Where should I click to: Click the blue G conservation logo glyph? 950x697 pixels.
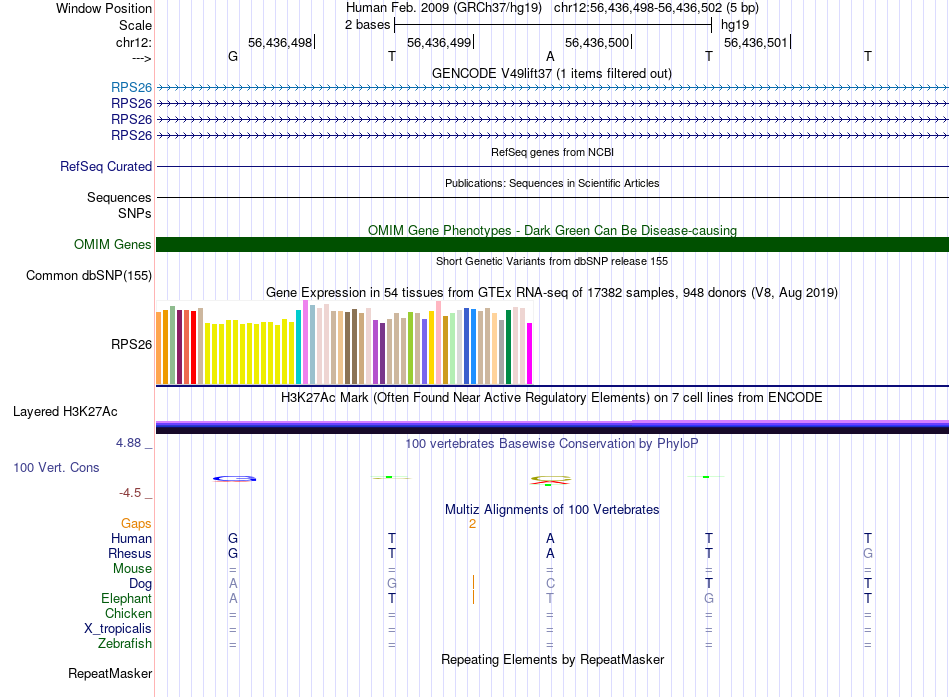(234, 479)
